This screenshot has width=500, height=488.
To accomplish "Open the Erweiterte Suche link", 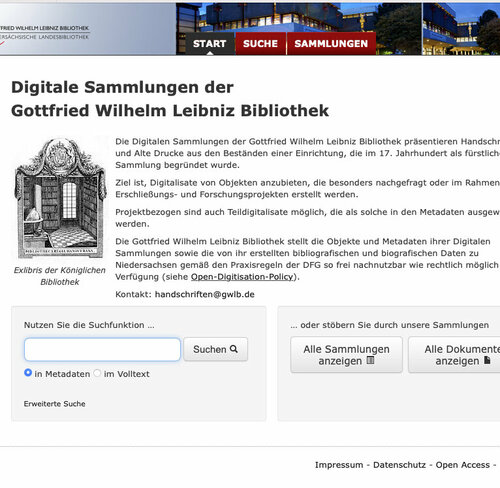I will click(54, 404).
